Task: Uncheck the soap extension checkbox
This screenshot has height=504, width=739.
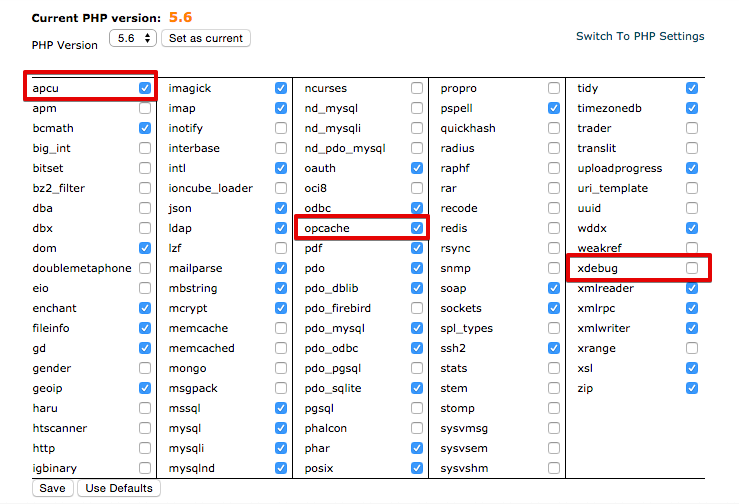Action: pyautogui.click(x=554, y=288)
